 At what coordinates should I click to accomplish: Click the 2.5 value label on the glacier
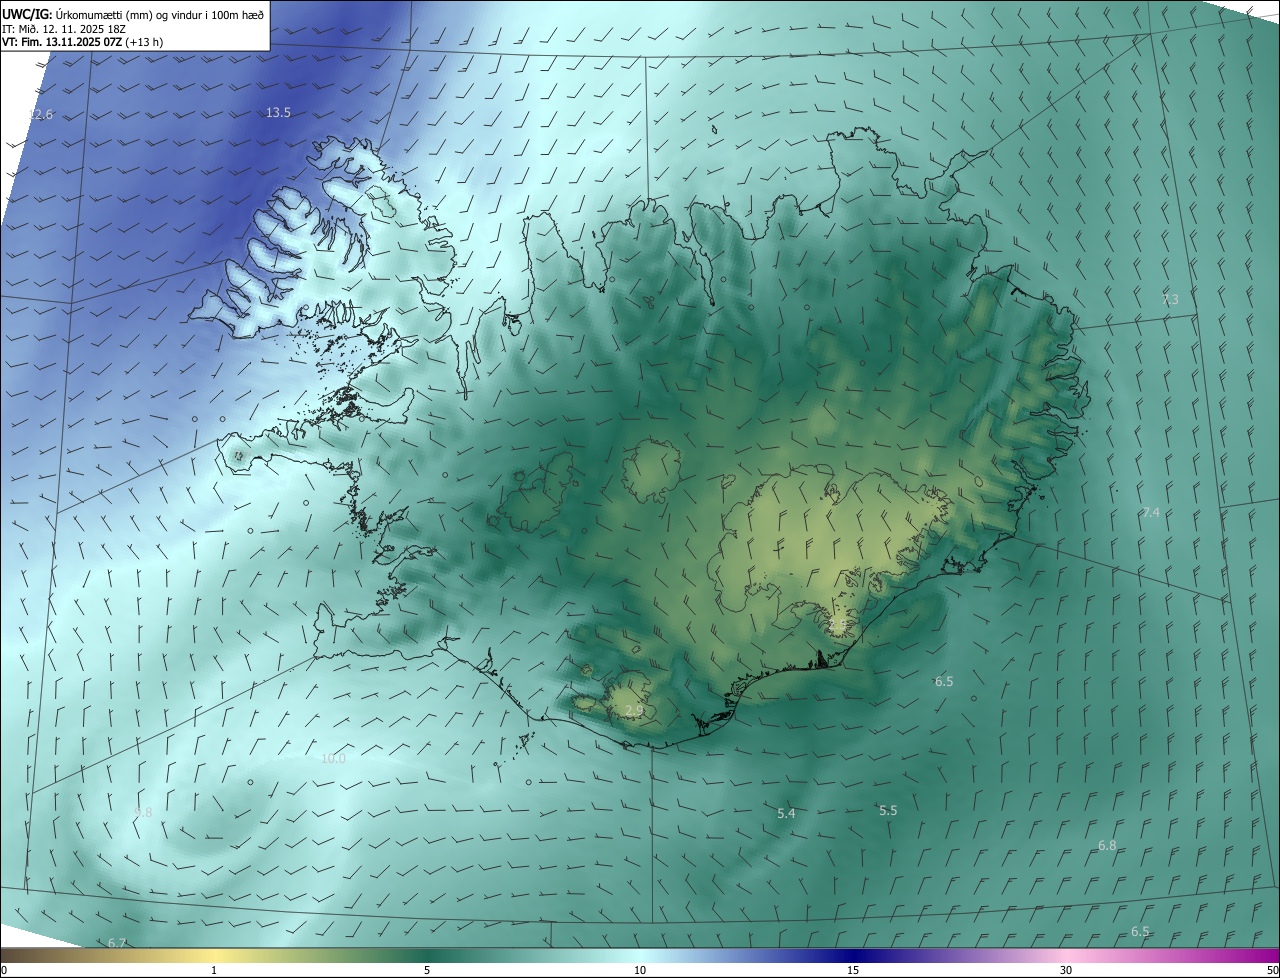[x=838, y=625]
